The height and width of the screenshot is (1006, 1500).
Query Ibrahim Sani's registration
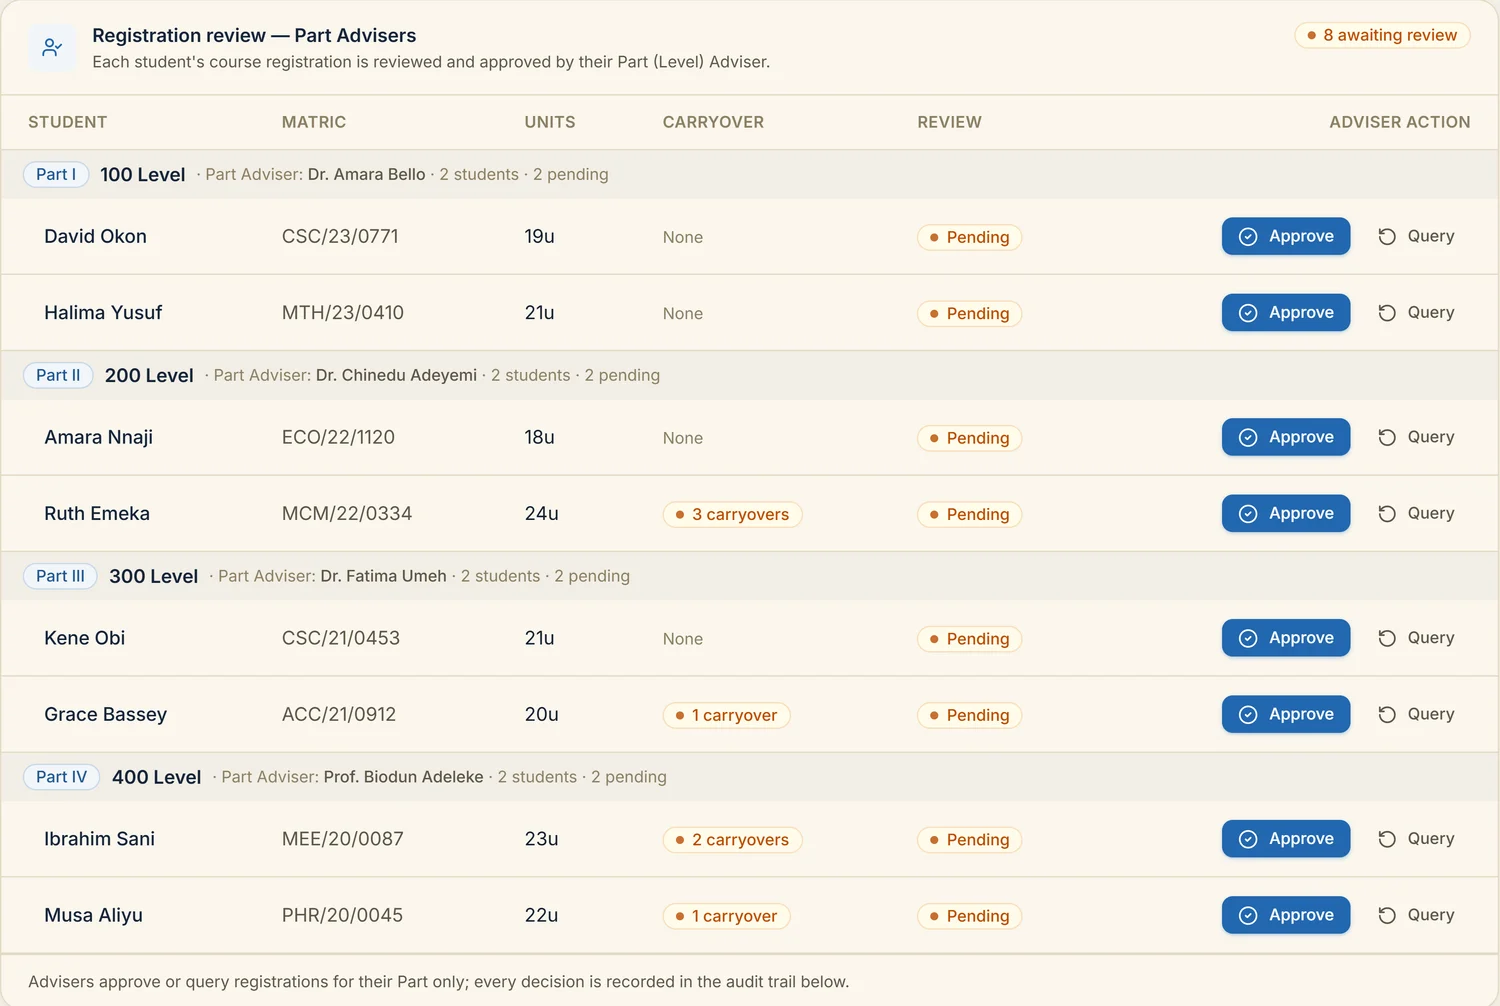[1416, 839]
